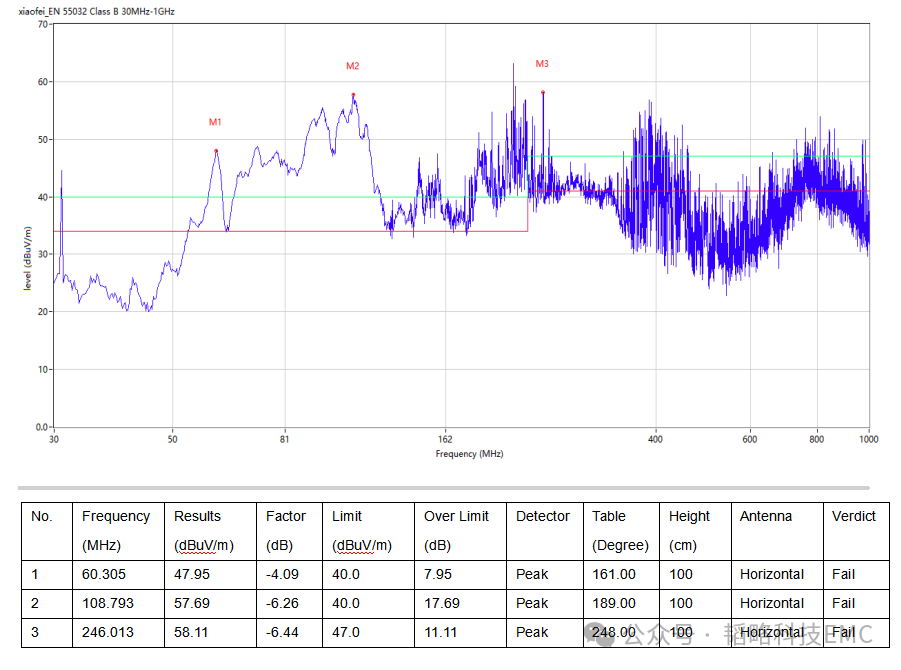Select the frequency cell 108.793
The width and height of the screenshot is (901, 670).
pos(108,603)
